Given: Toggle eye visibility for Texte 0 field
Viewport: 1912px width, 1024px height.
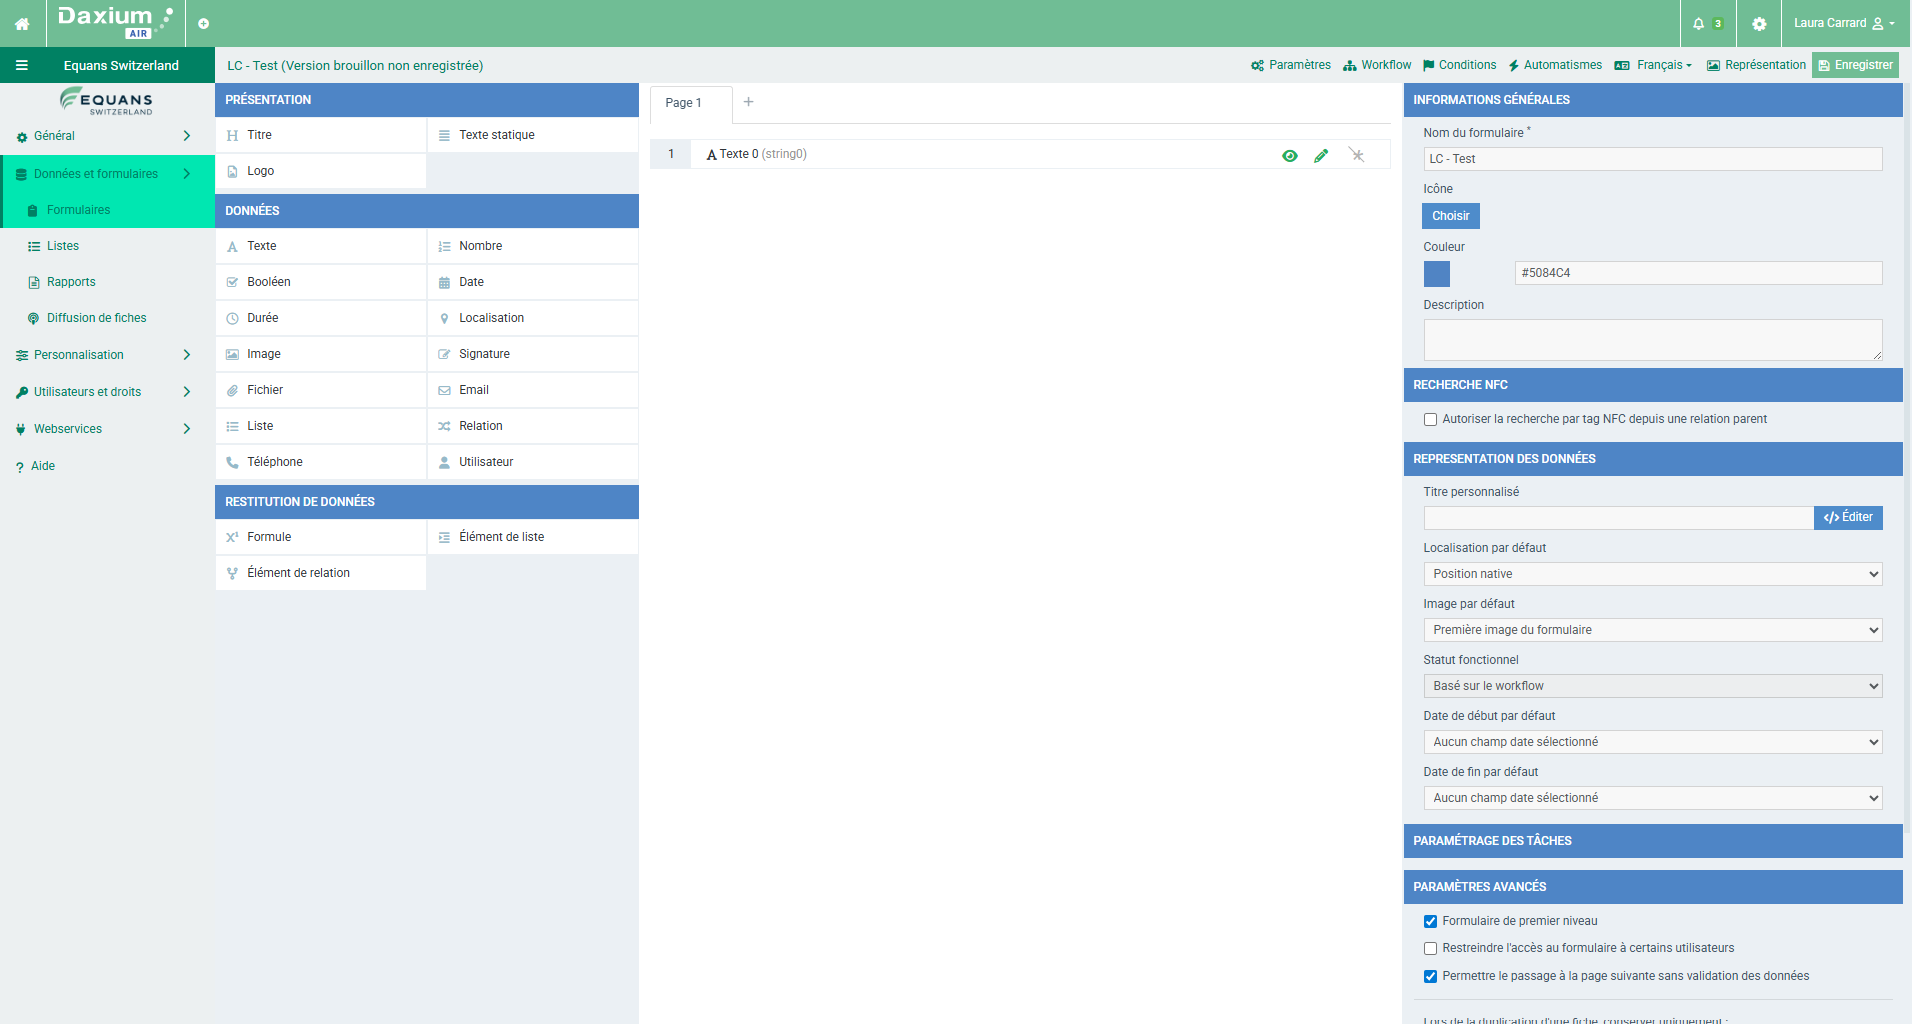Looking at the screenshot, I should (1290, 155).
